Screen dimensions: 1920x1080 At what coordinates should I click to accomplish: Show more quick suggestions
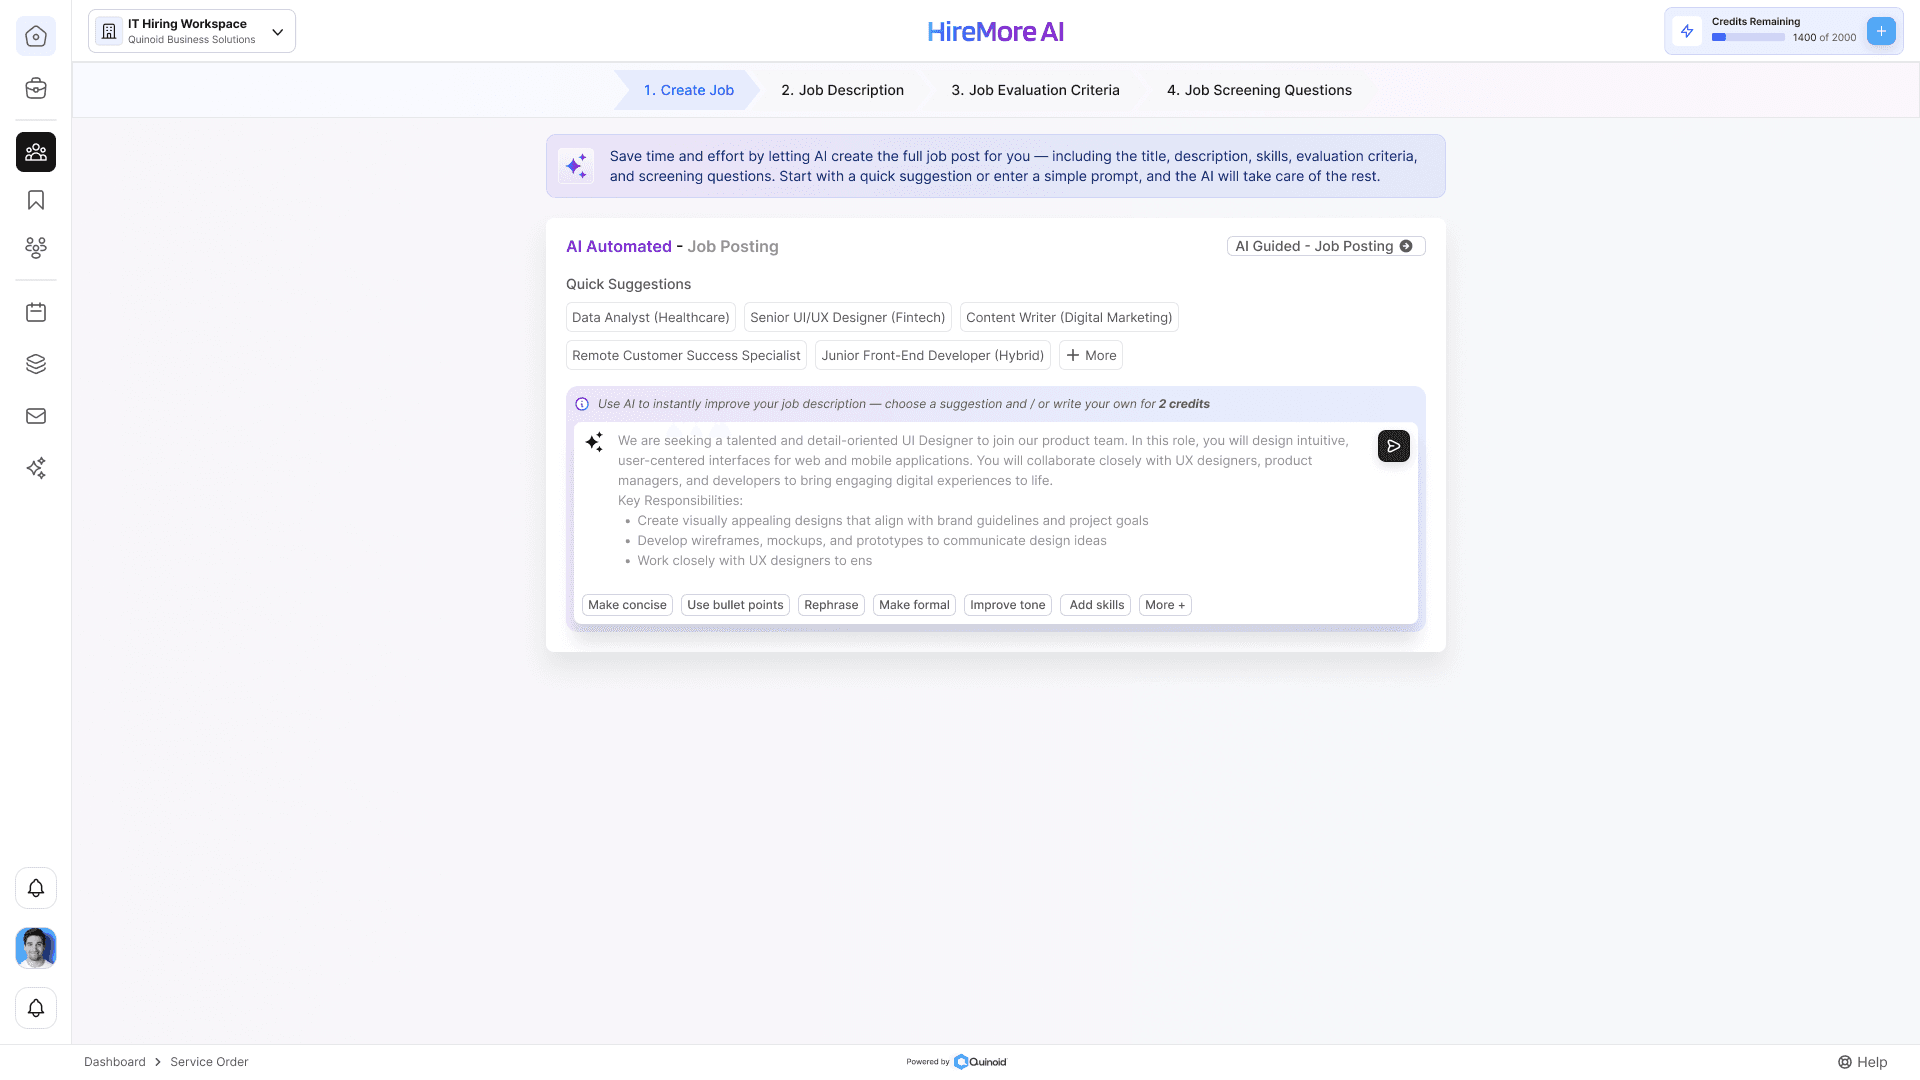click(1091, 355)
